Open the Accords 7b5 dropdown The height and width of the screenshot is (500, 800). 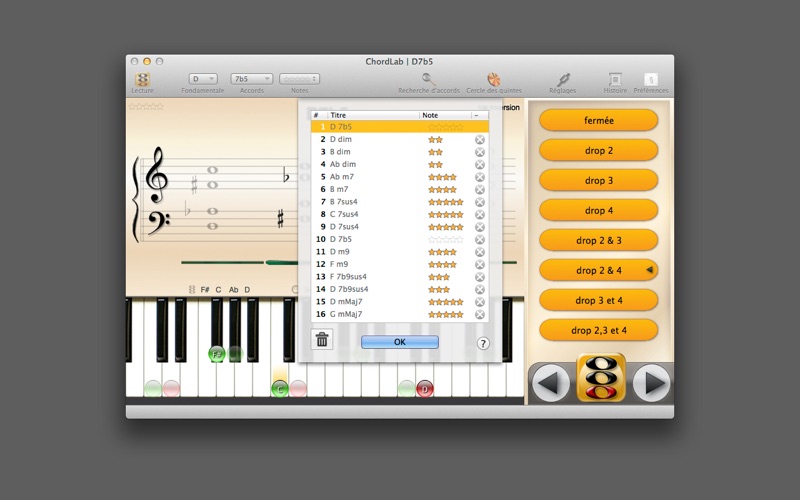[252, 79]
